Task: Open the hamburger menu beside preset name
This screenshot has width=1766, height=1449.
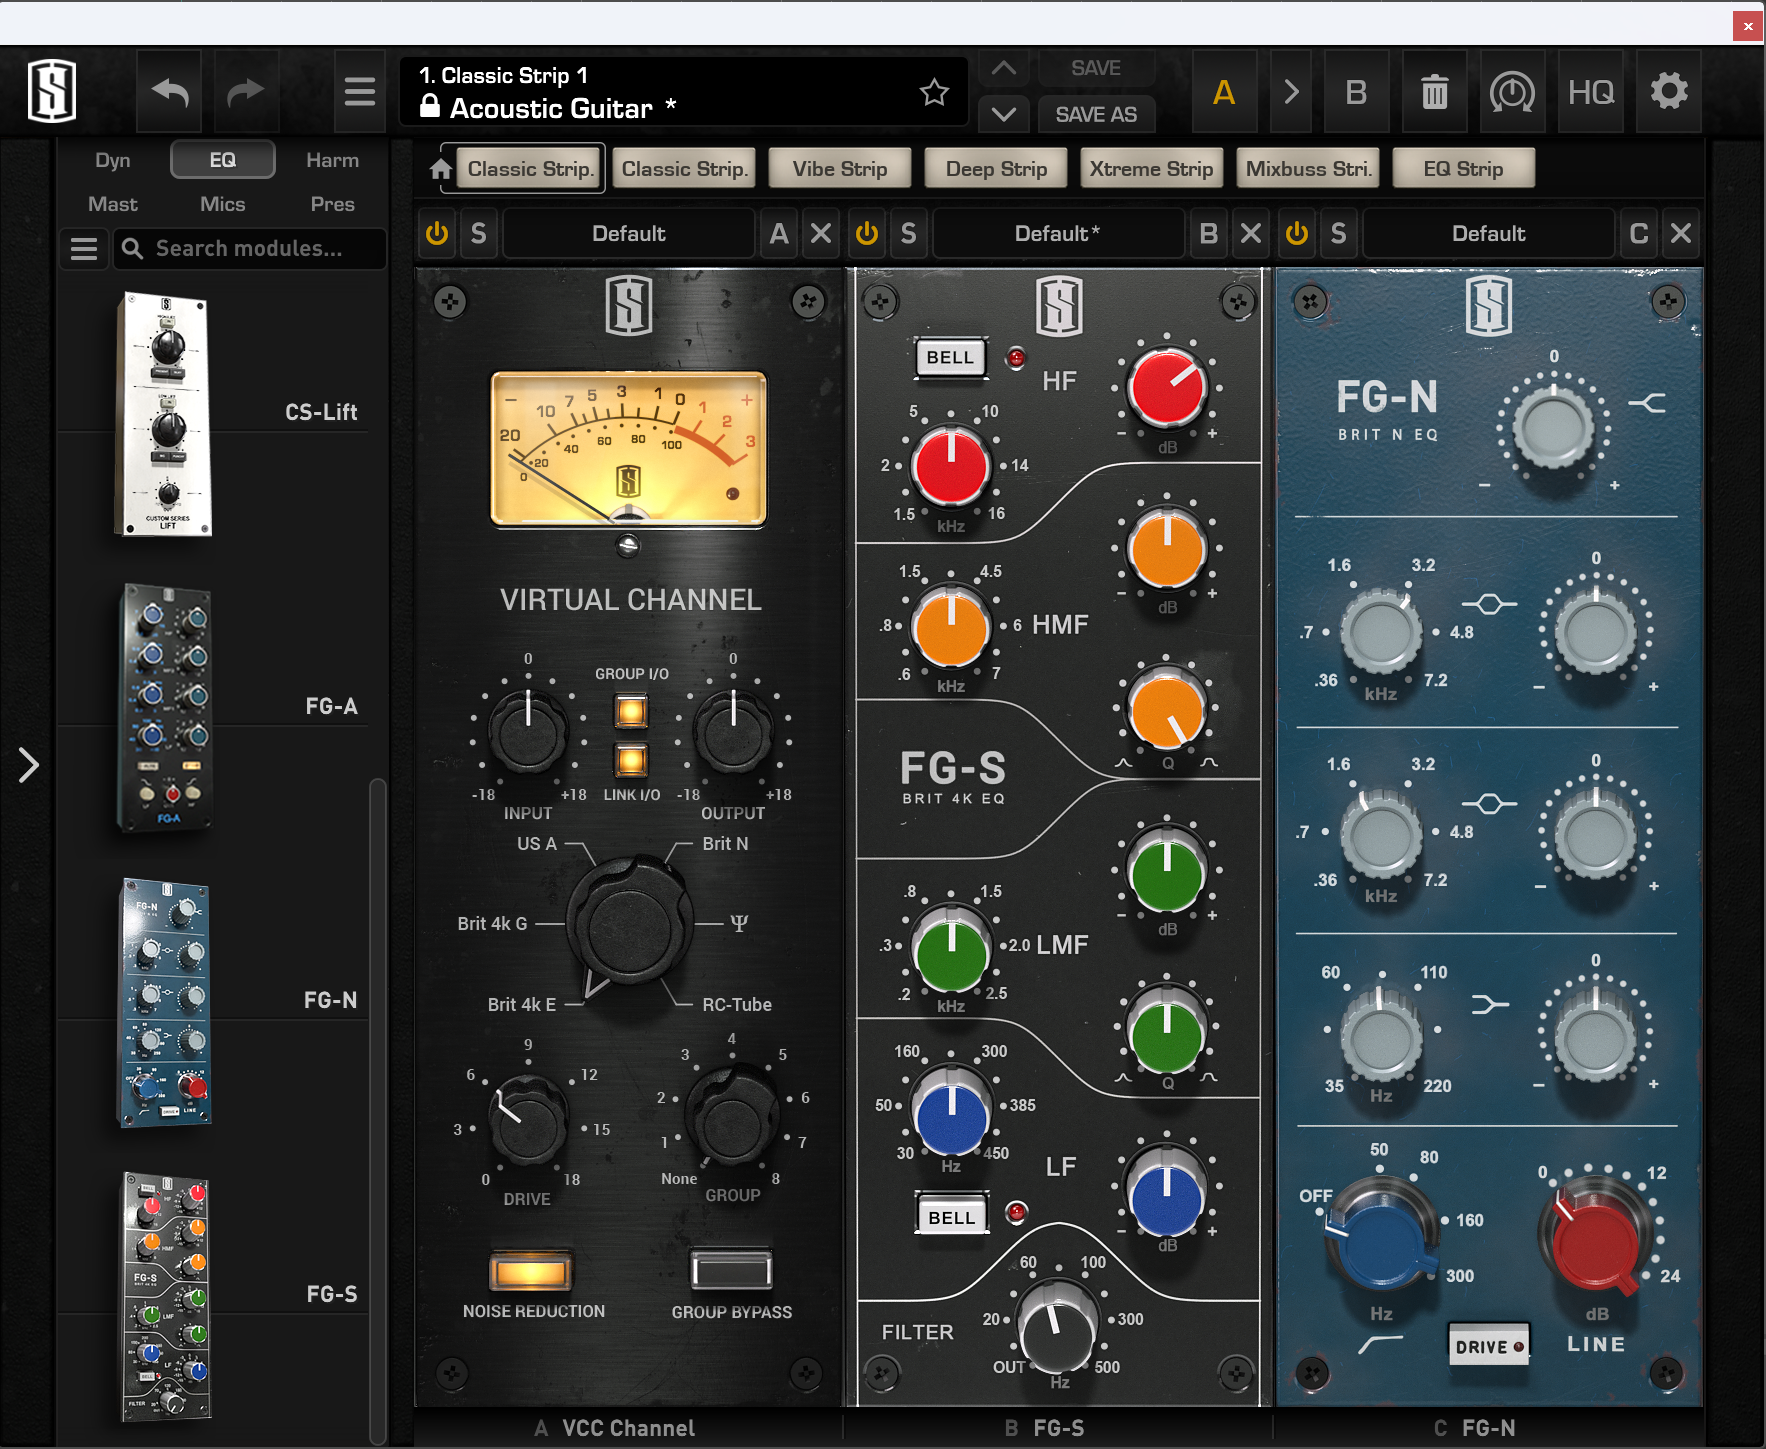Action: 360,92
